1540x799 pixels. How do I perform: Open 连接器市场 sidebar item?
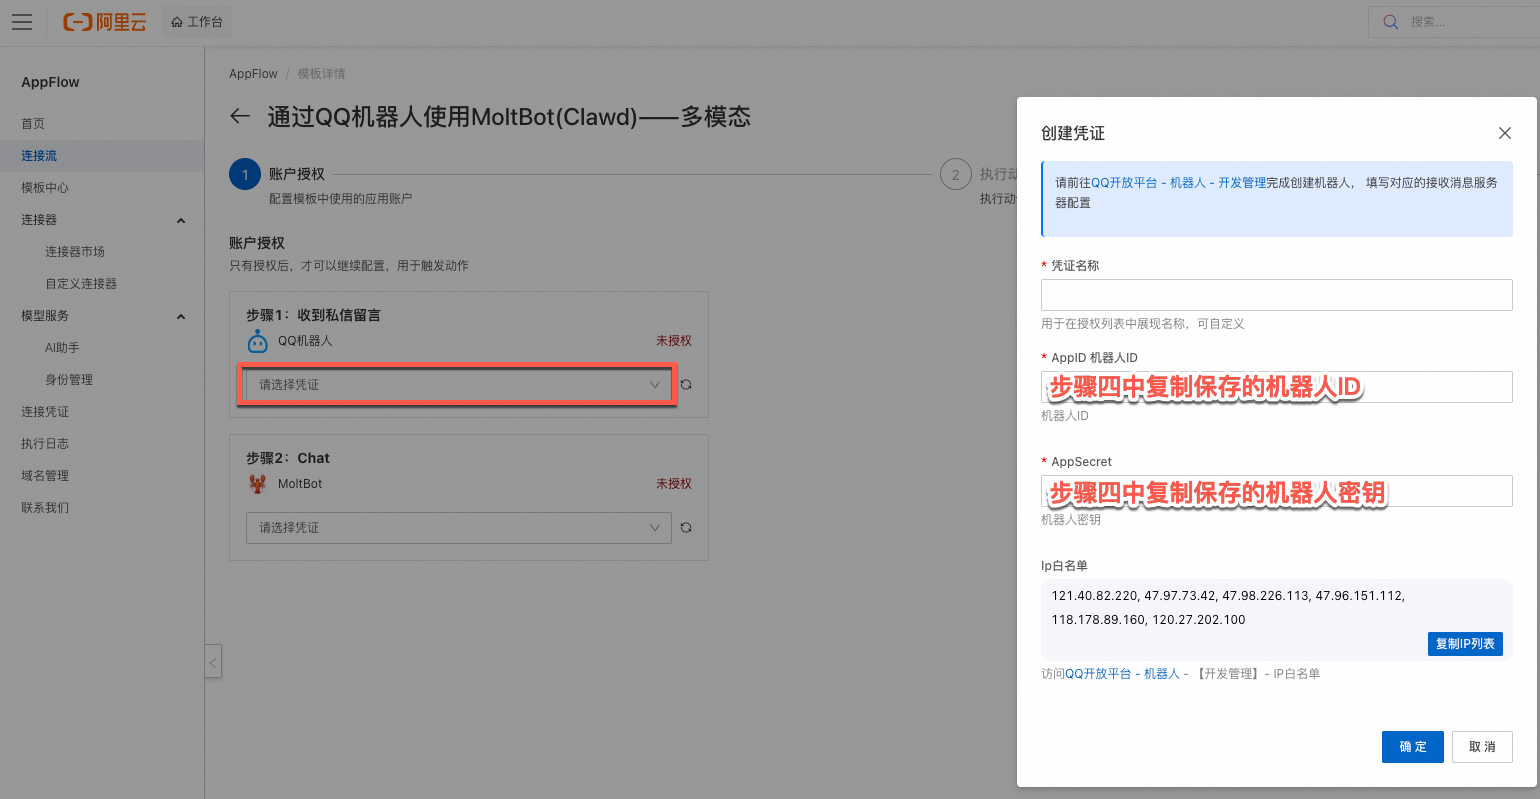click(x=75, y=252)
